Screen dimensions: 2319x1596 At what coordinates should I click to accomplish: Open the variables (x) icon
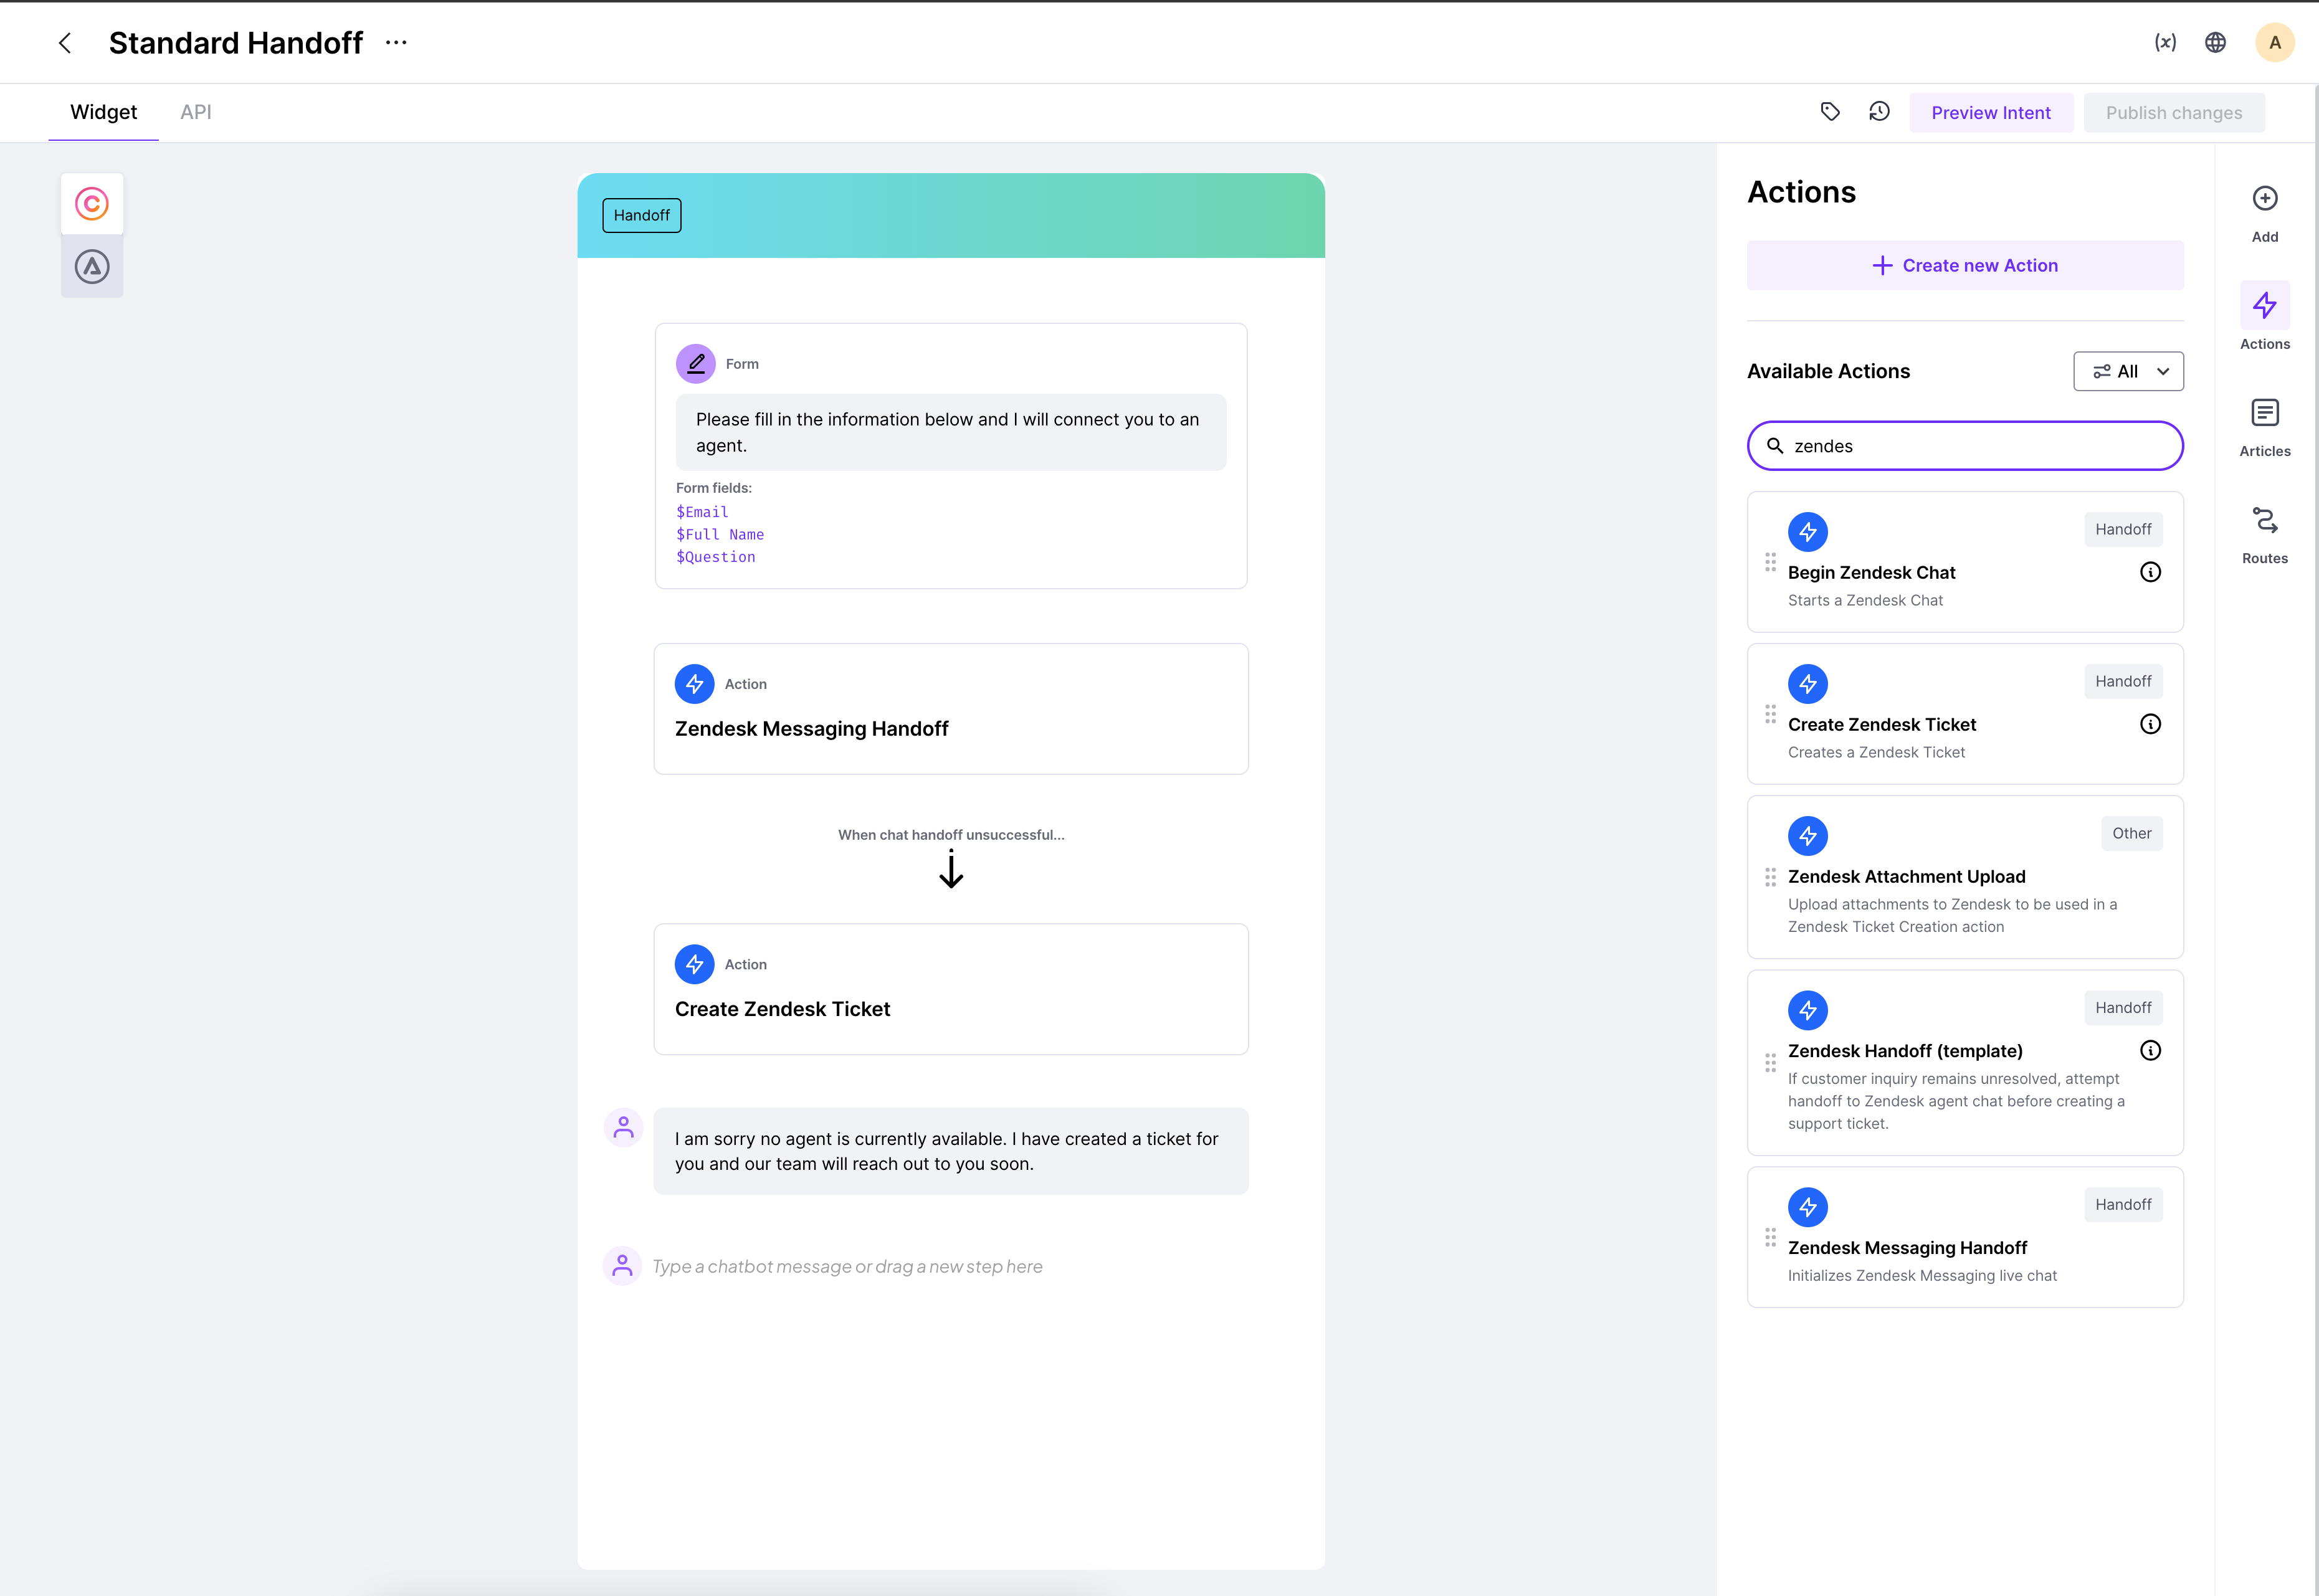pyautogui.click(x=2165, y=42)
